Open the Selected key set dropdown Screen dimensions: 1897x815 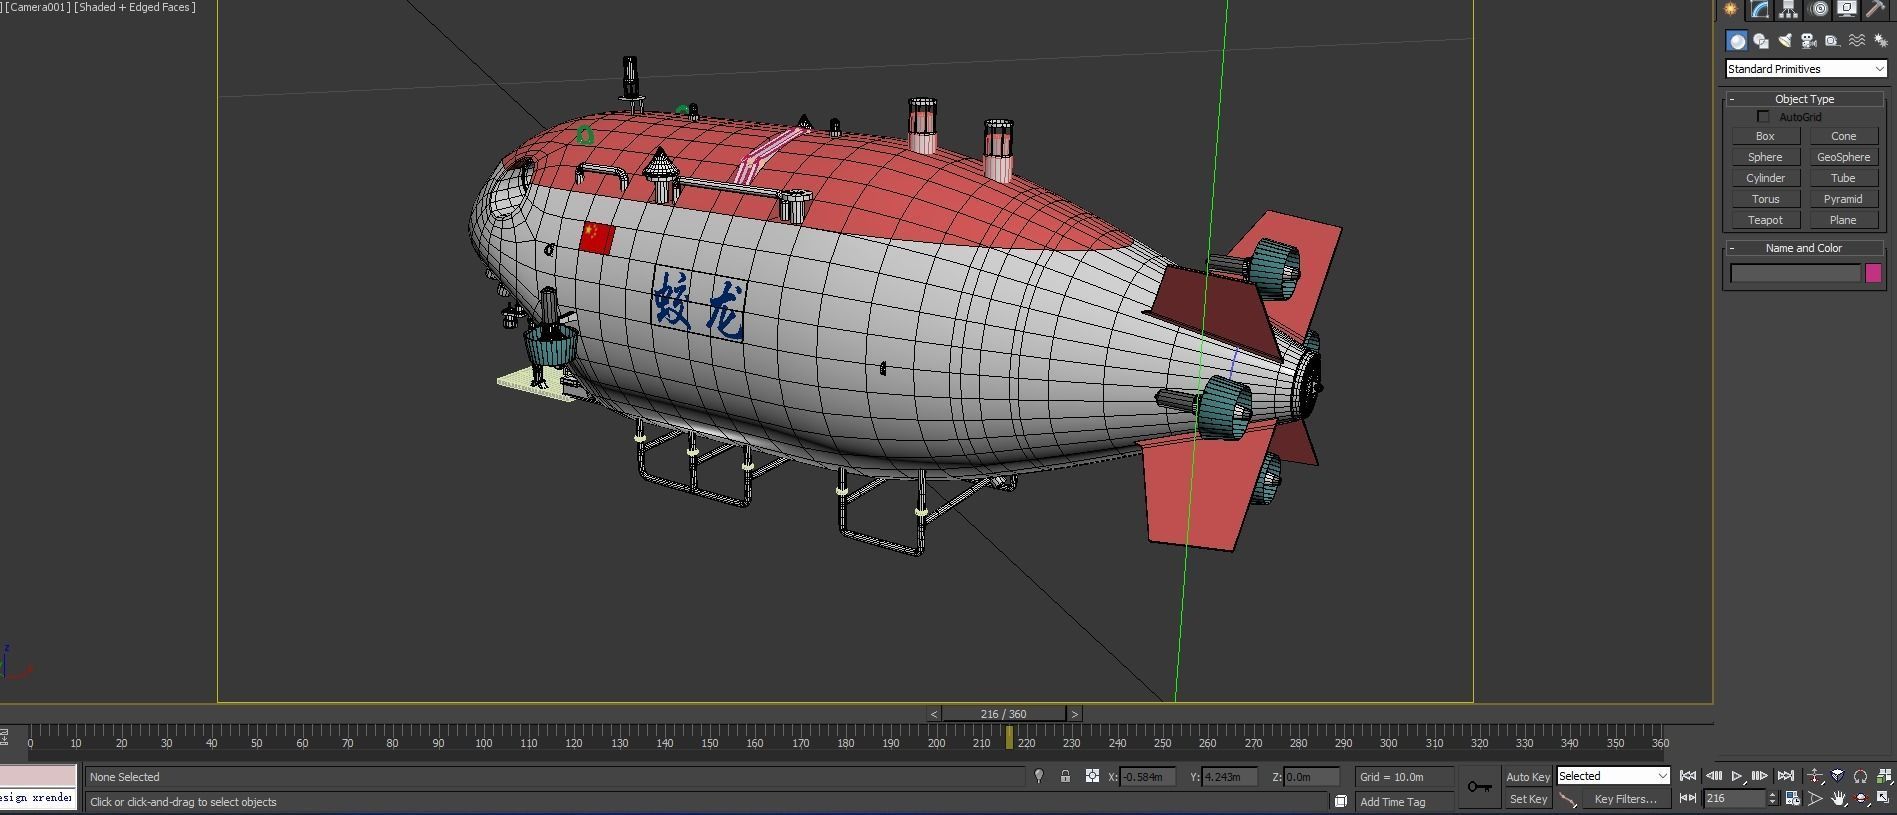[x=1613, y=776]
